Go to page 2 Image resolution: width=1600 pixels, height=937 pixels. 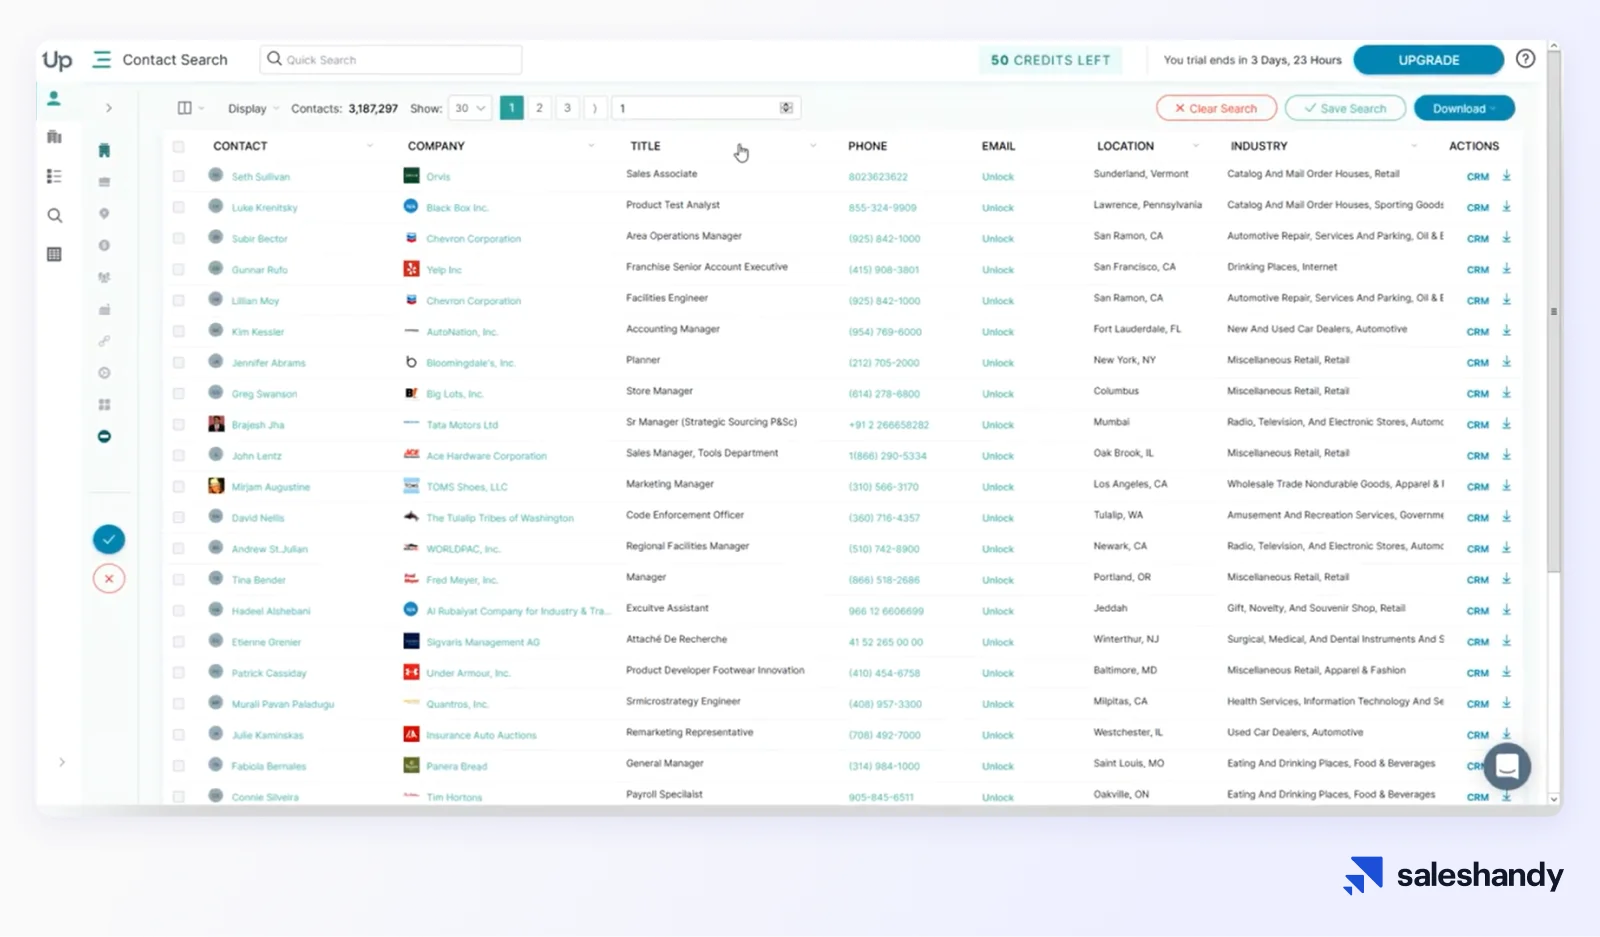(539, 108)
